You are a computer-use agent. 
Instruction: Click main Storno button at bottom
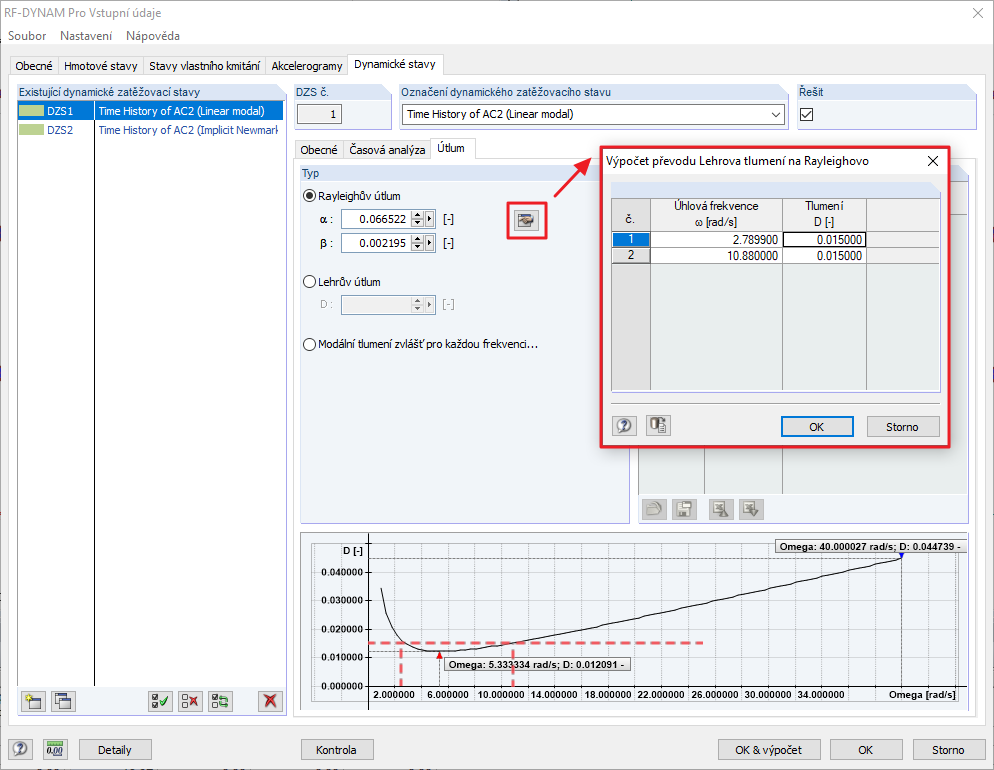click(948, 750)
